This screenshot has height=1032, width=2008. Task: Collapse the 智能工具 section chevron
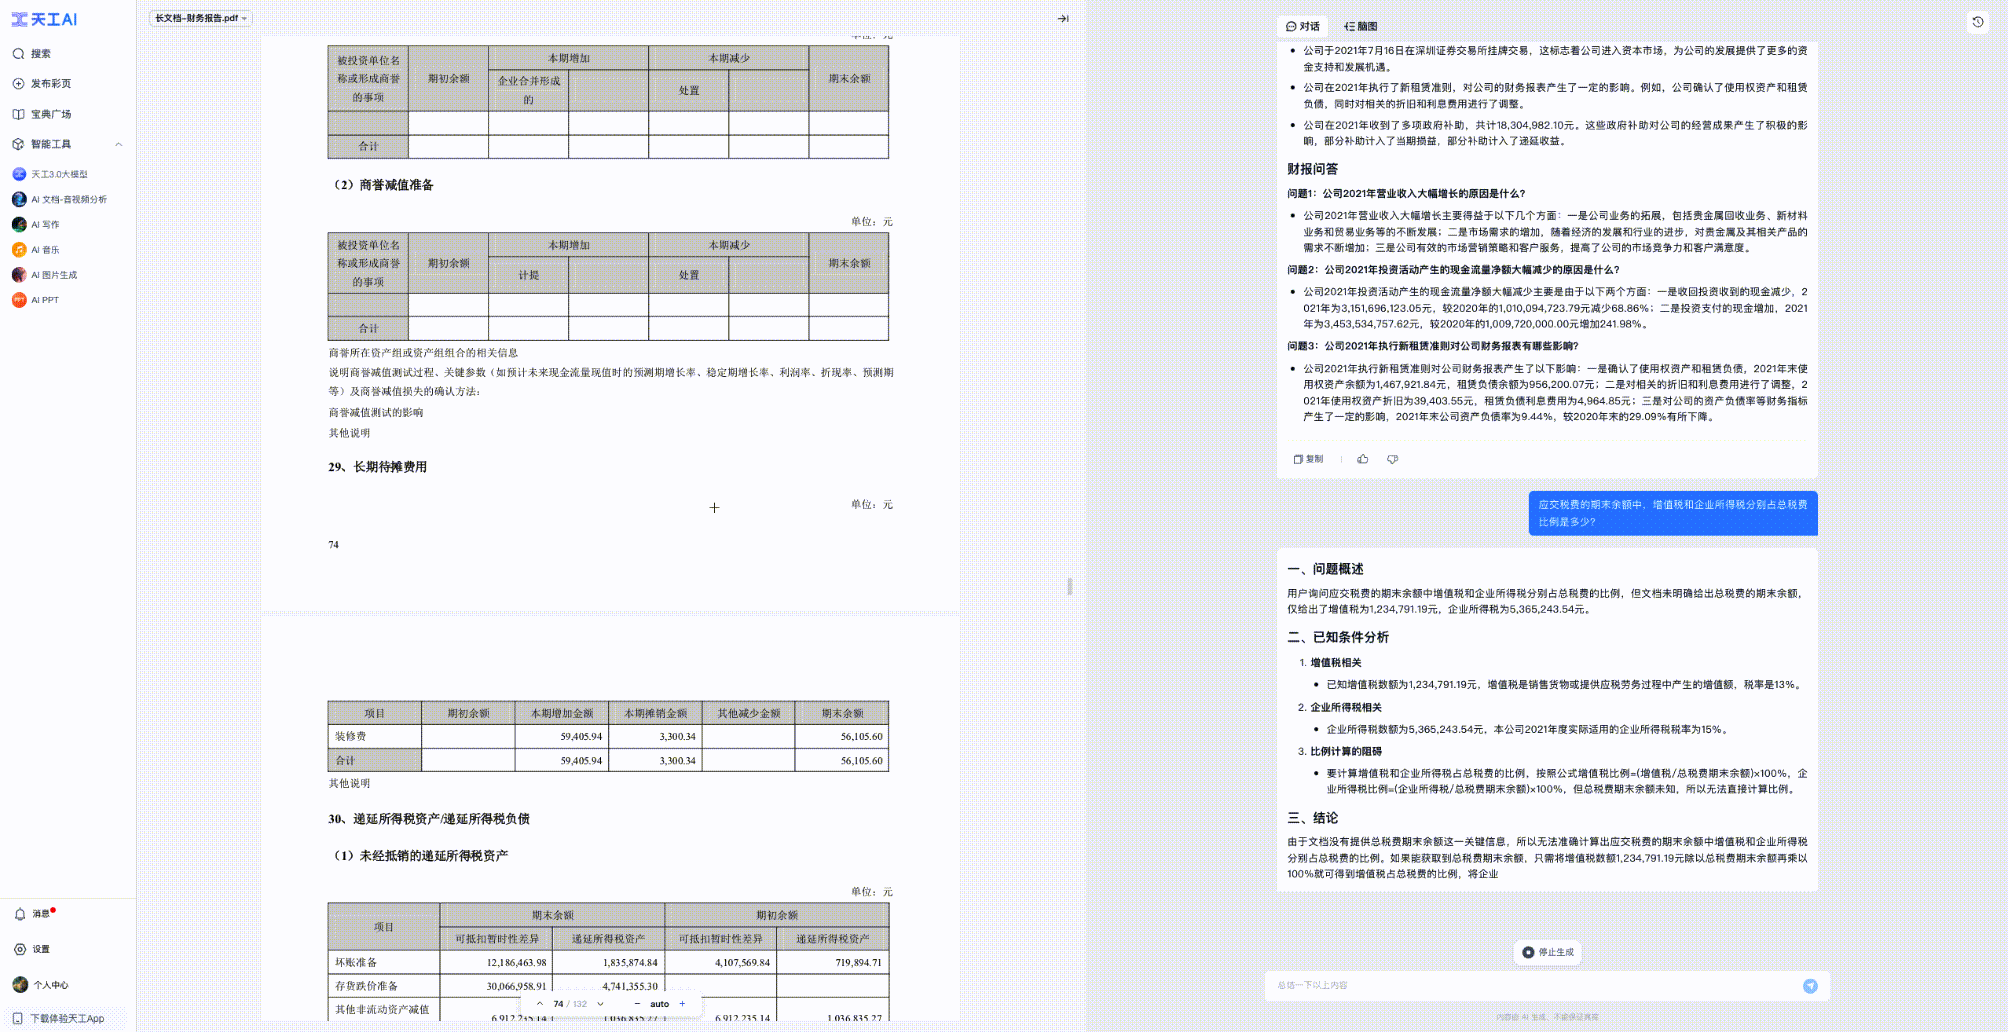118,143
